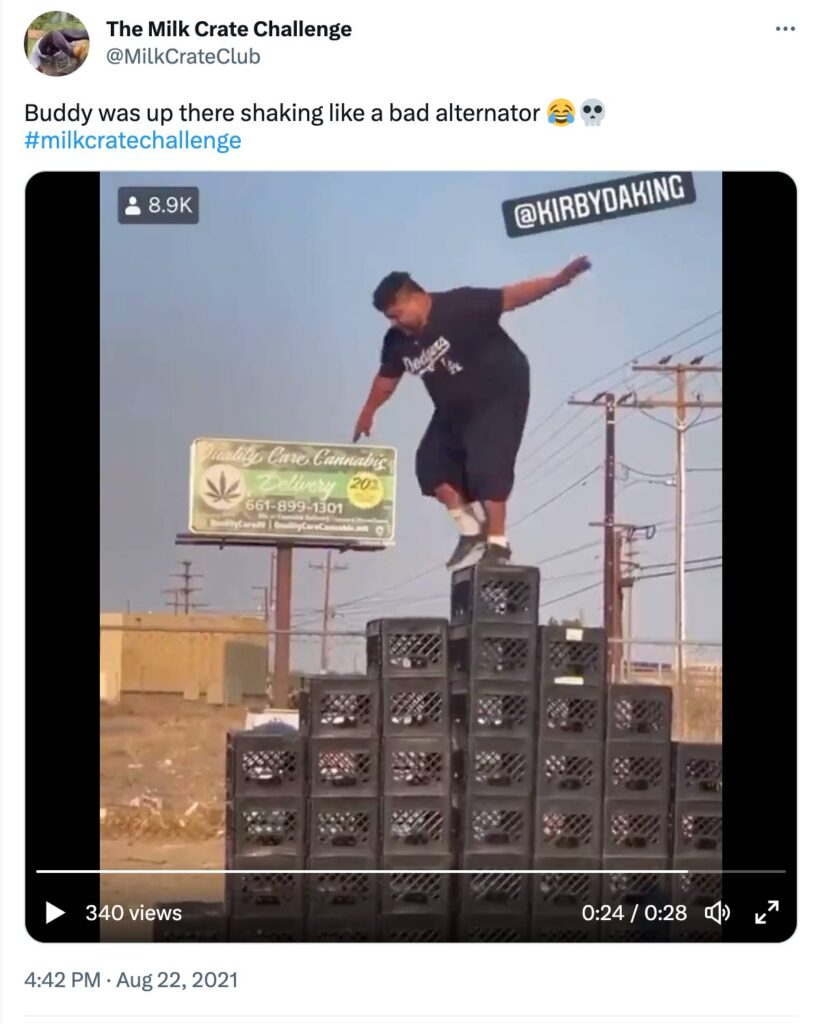Viewport: 818px width, 1024px height.
Task: Click the 340 views counter
Action: point(133,912)
